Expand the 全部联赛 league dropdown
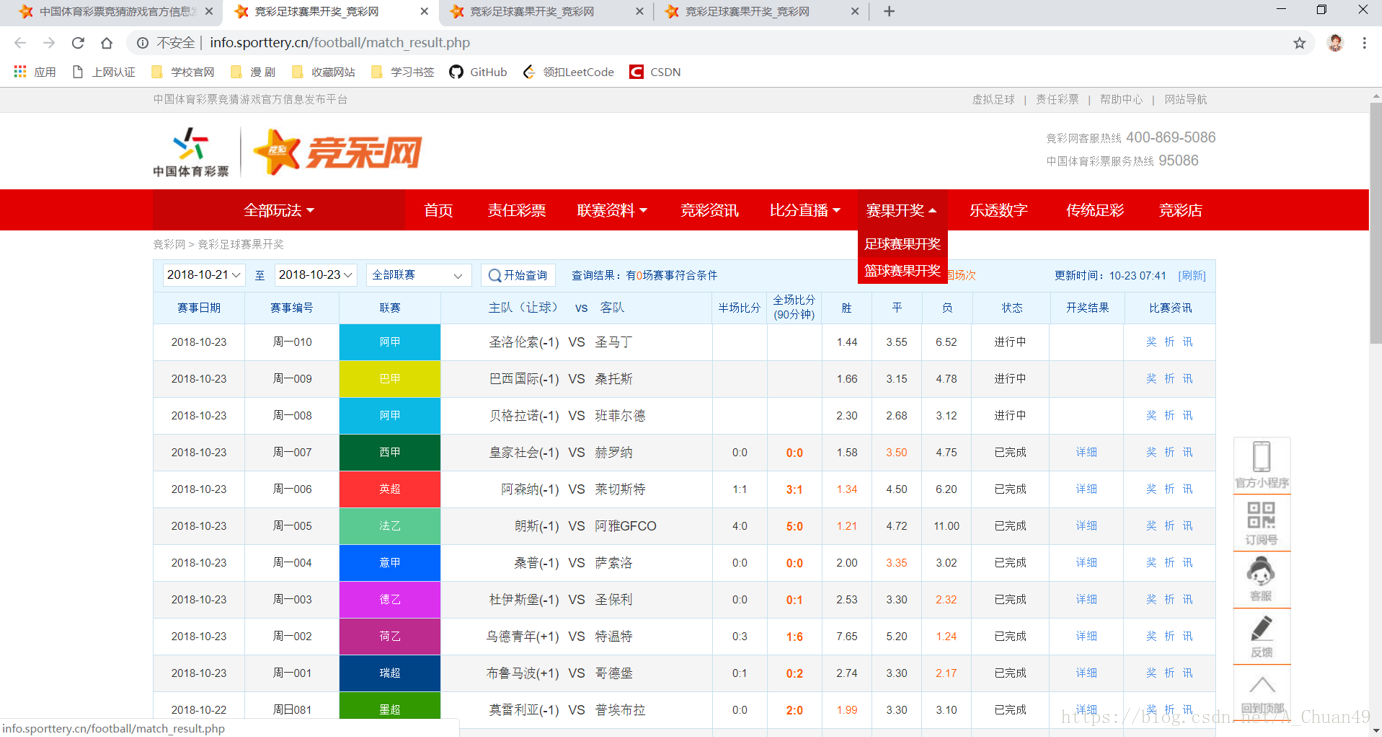 click(x=418, y=275)
